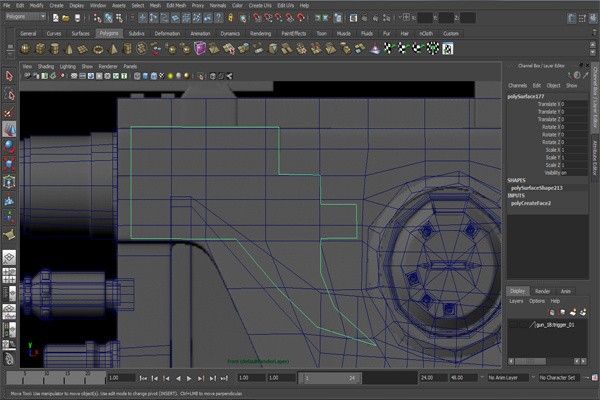The image size is (600, 400).
Task: Open the Channels menu in Channel Box
Action: pos(517,85)
